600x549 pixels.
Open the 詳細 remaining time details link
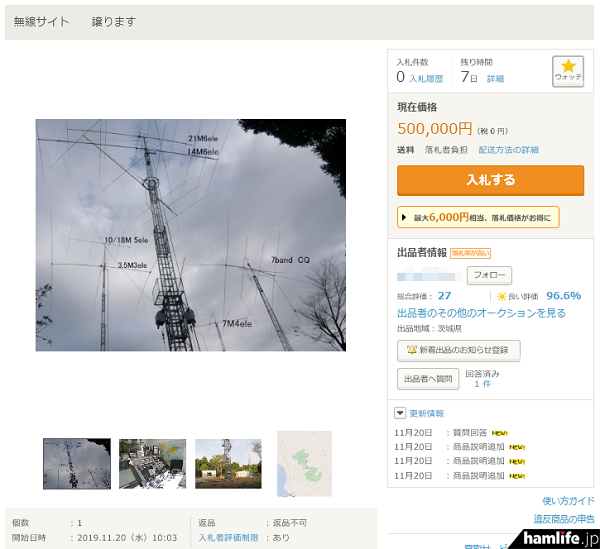(495, 78)
